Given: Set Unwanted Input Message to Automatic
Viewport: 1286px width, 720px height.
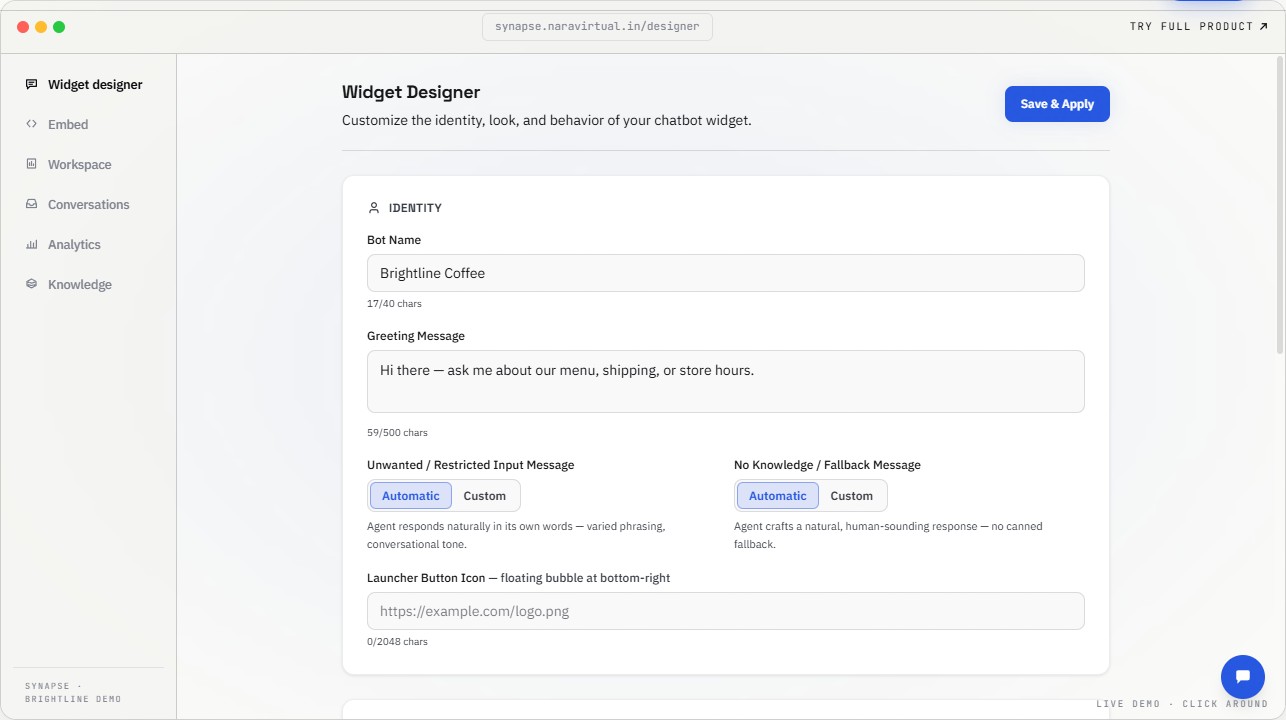Looking at the screenshot, I should 411,496.
